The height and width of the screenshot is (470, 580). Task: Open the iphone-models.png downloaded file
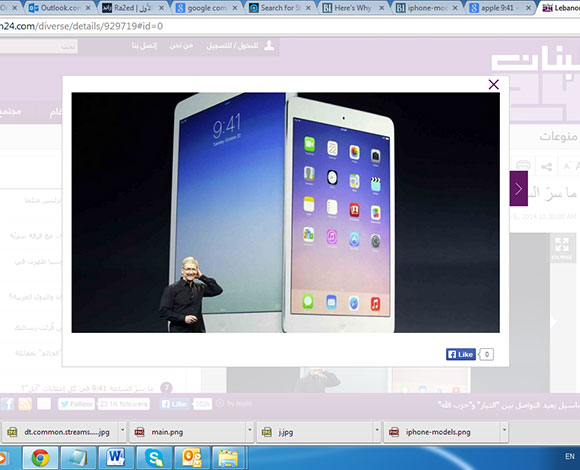438,432
